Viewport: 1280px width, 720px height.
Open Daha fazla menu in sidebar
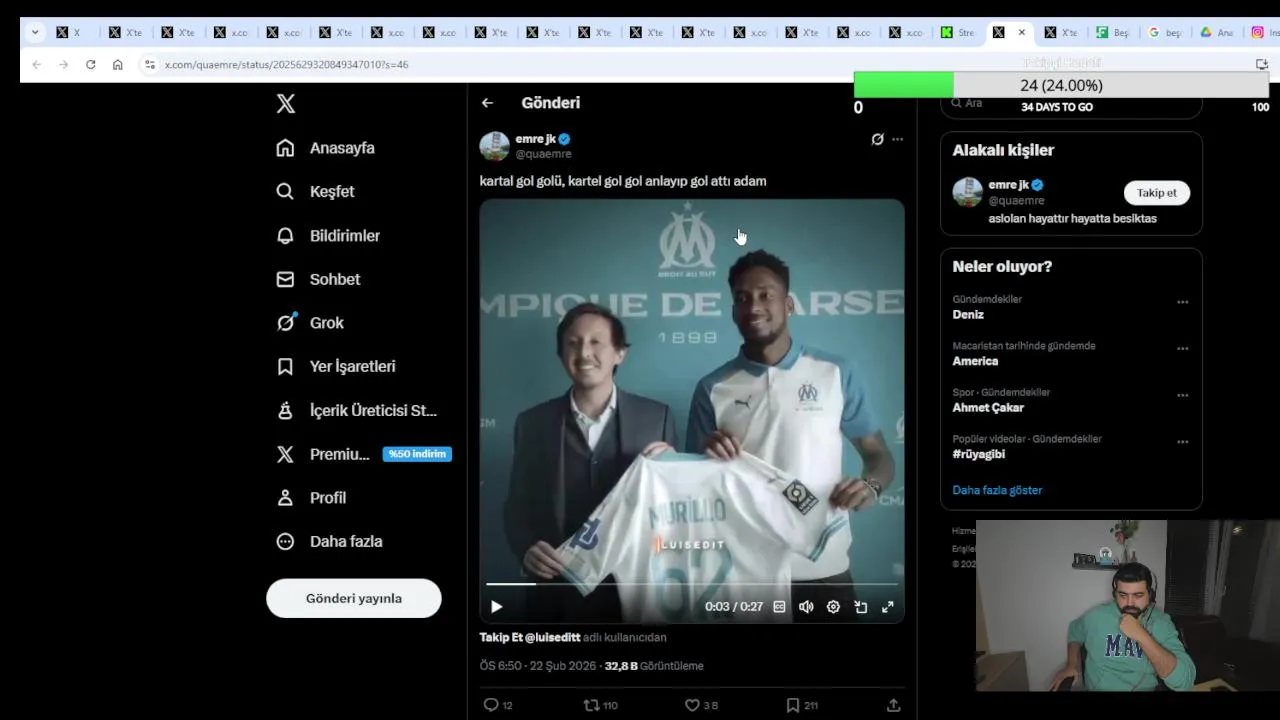329,541
